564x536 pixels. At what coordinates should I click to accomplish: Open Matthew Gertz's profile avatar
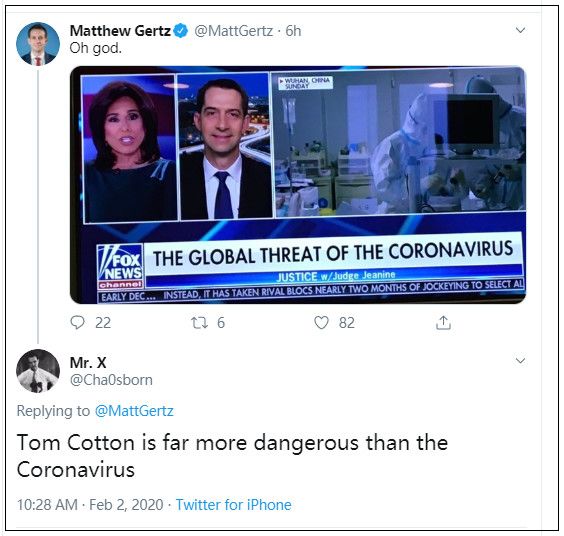38,44
